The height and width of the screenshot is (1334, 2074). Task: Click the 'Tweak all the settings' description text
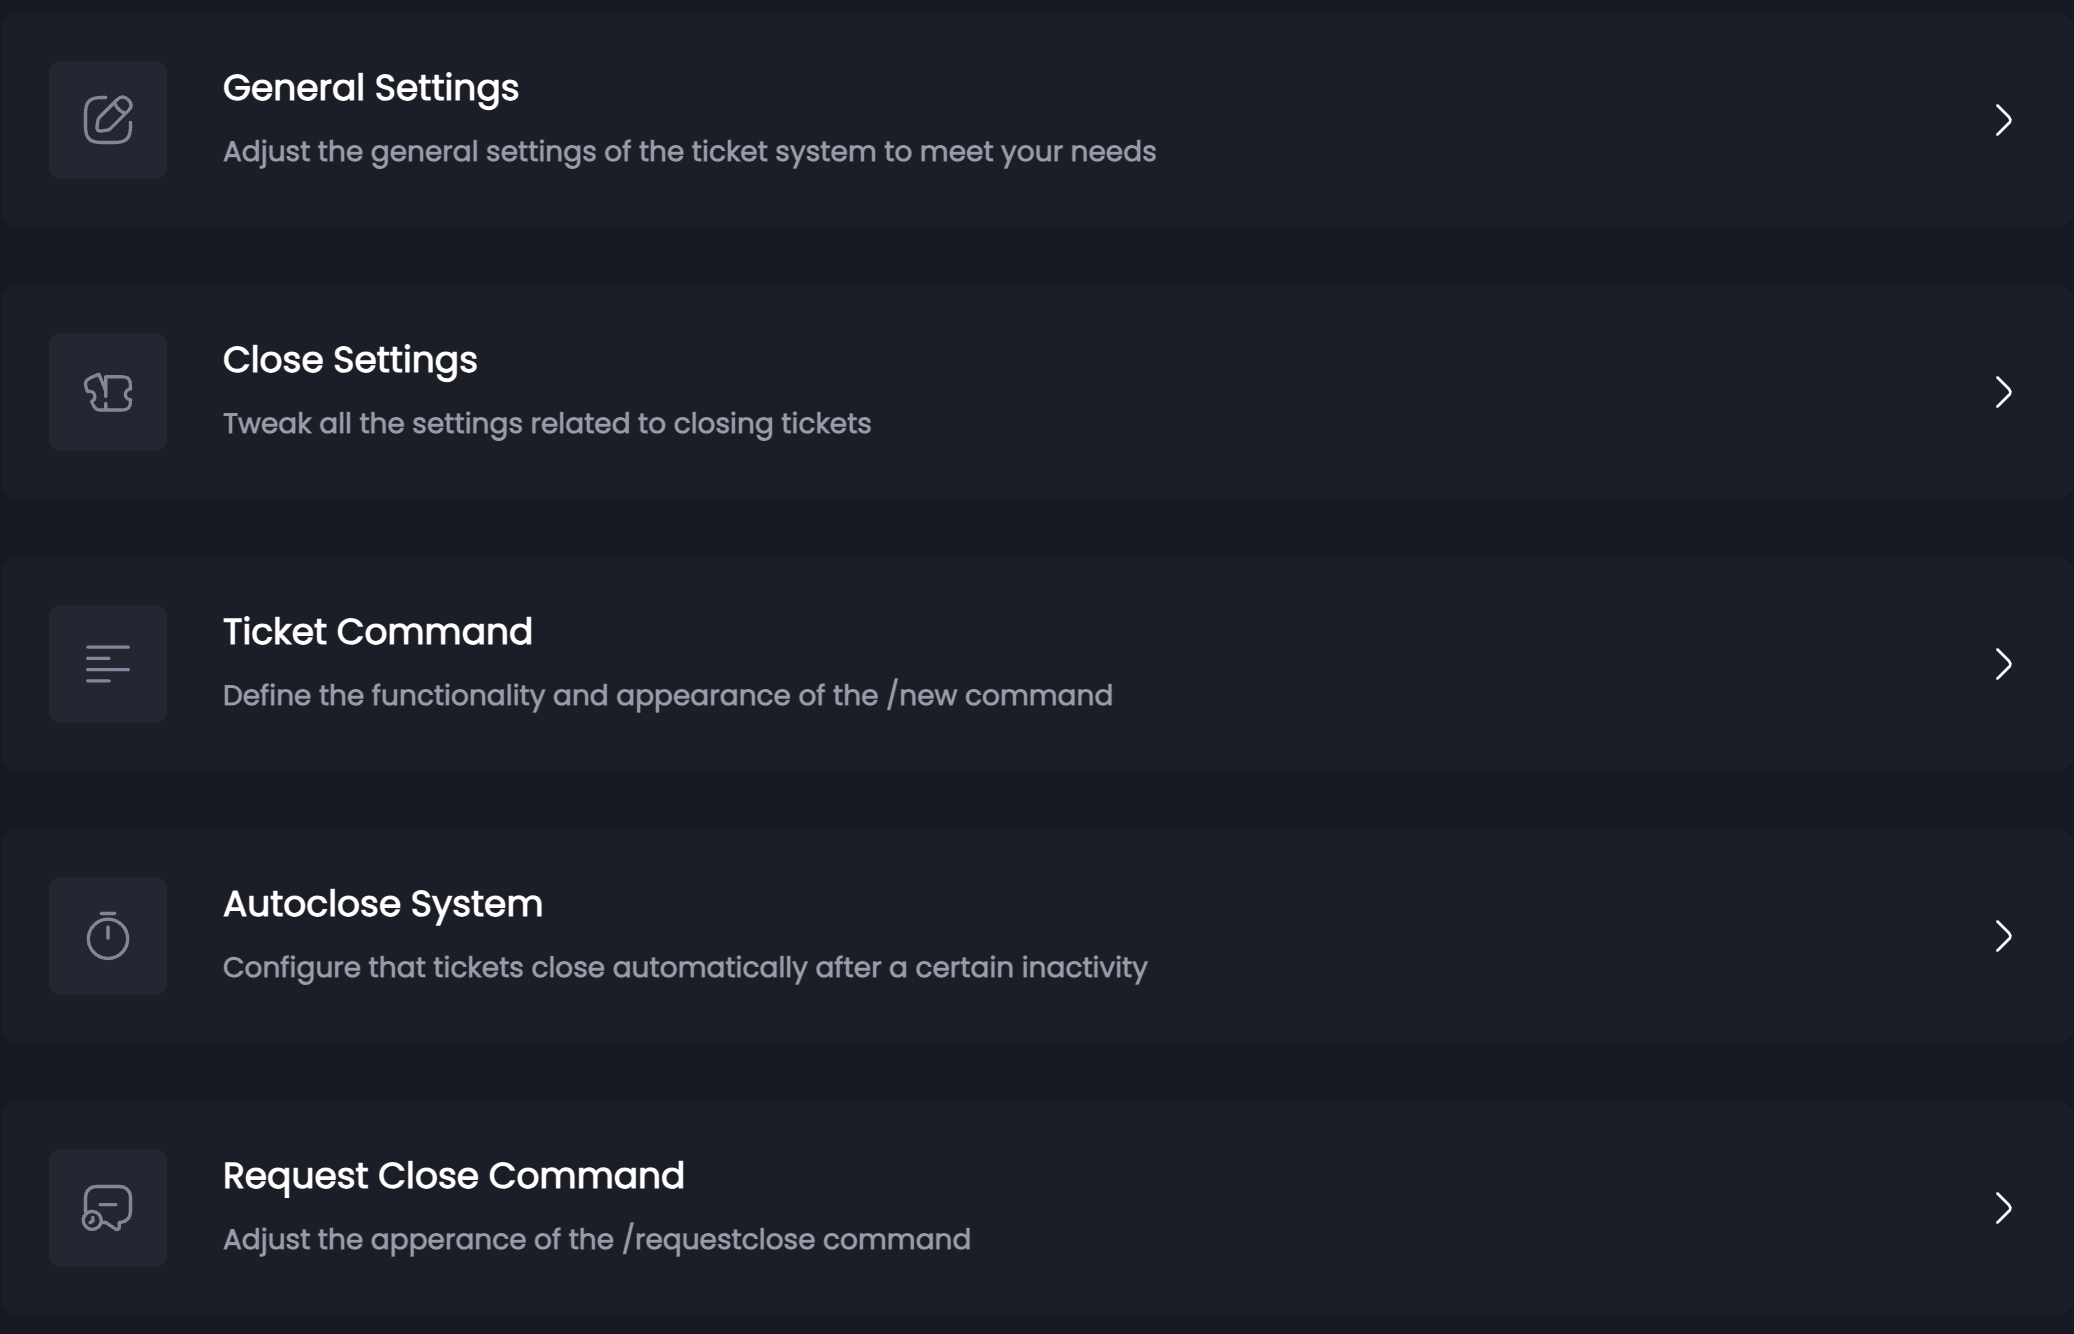click(546, 424)
